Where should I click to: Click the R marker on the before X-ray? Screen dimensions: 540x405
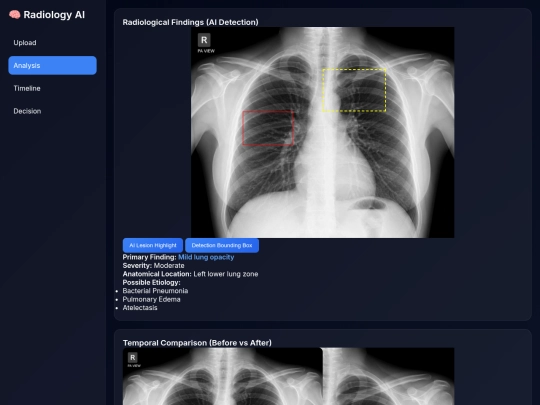click(x=133, y=357)
